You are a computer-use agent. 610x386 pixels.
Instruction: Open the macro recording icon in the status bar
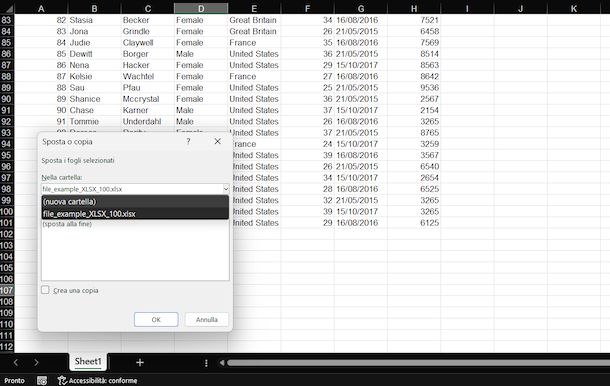[x=42, y=381]
